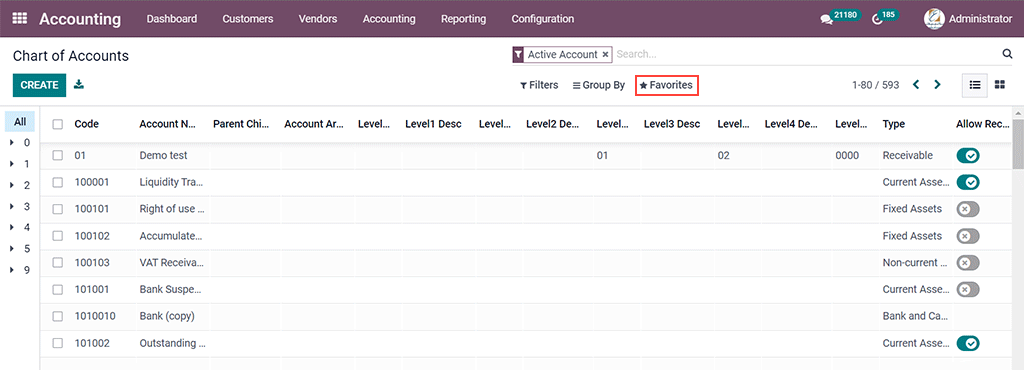This screenshot has height=370, width=1024.
Task: Open the Customers menu
Action: pos(248,19)
